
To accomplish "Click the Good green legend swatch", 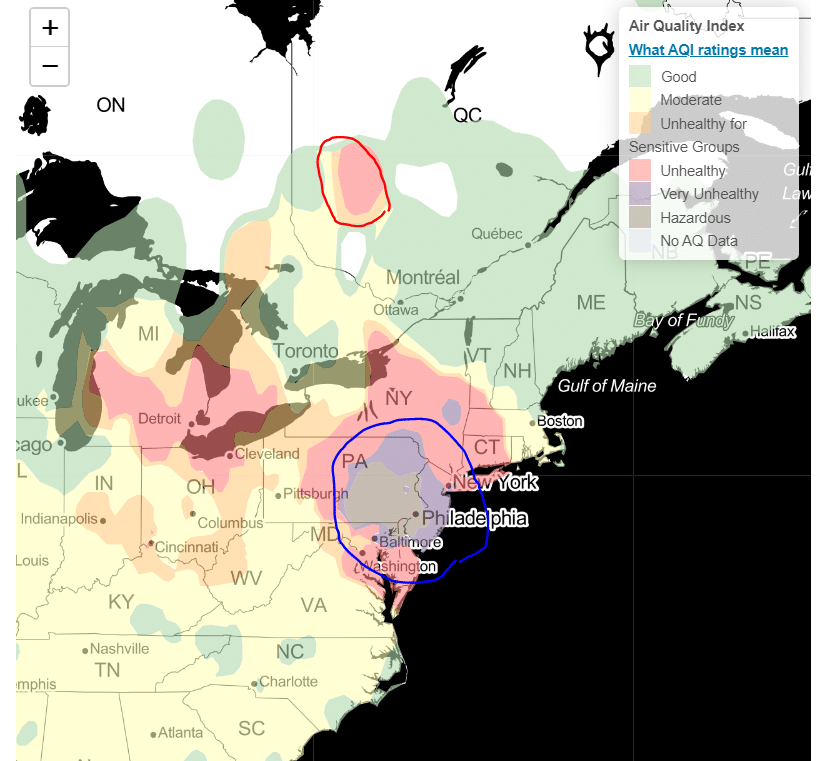I will [x=640, y=76].
